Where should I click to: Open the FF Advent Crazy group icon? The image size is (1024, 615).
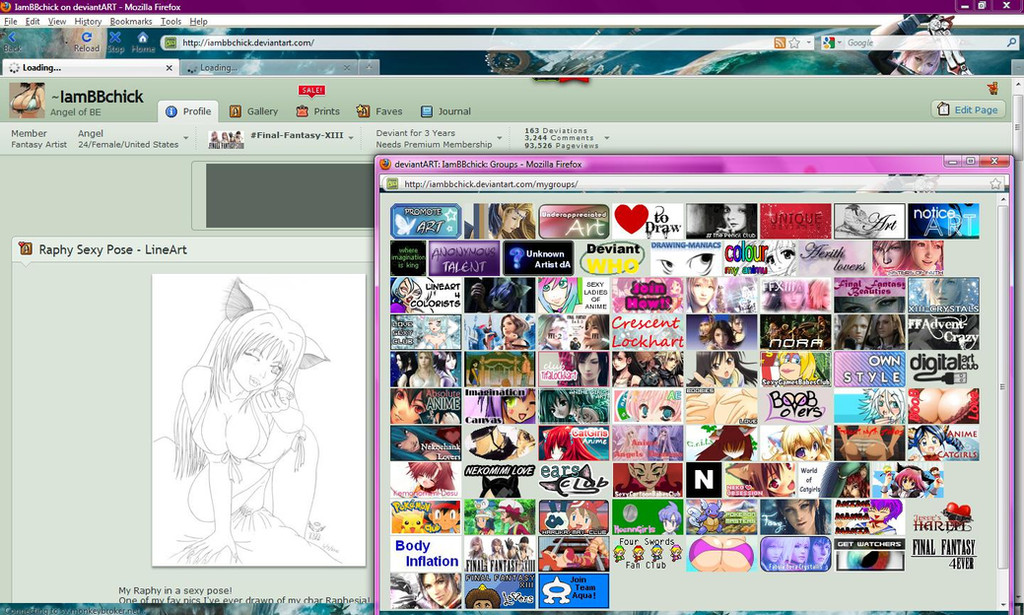[x=943, y=332]
